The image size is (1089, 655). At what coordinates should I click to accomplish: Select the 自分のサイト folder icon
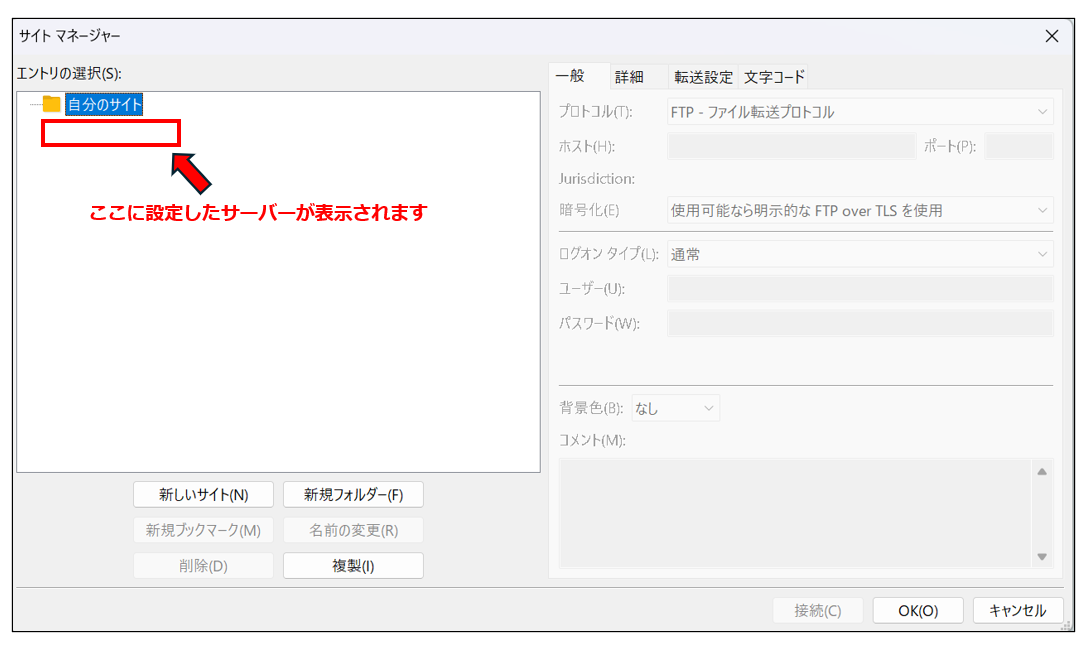(x=51, y=104)
